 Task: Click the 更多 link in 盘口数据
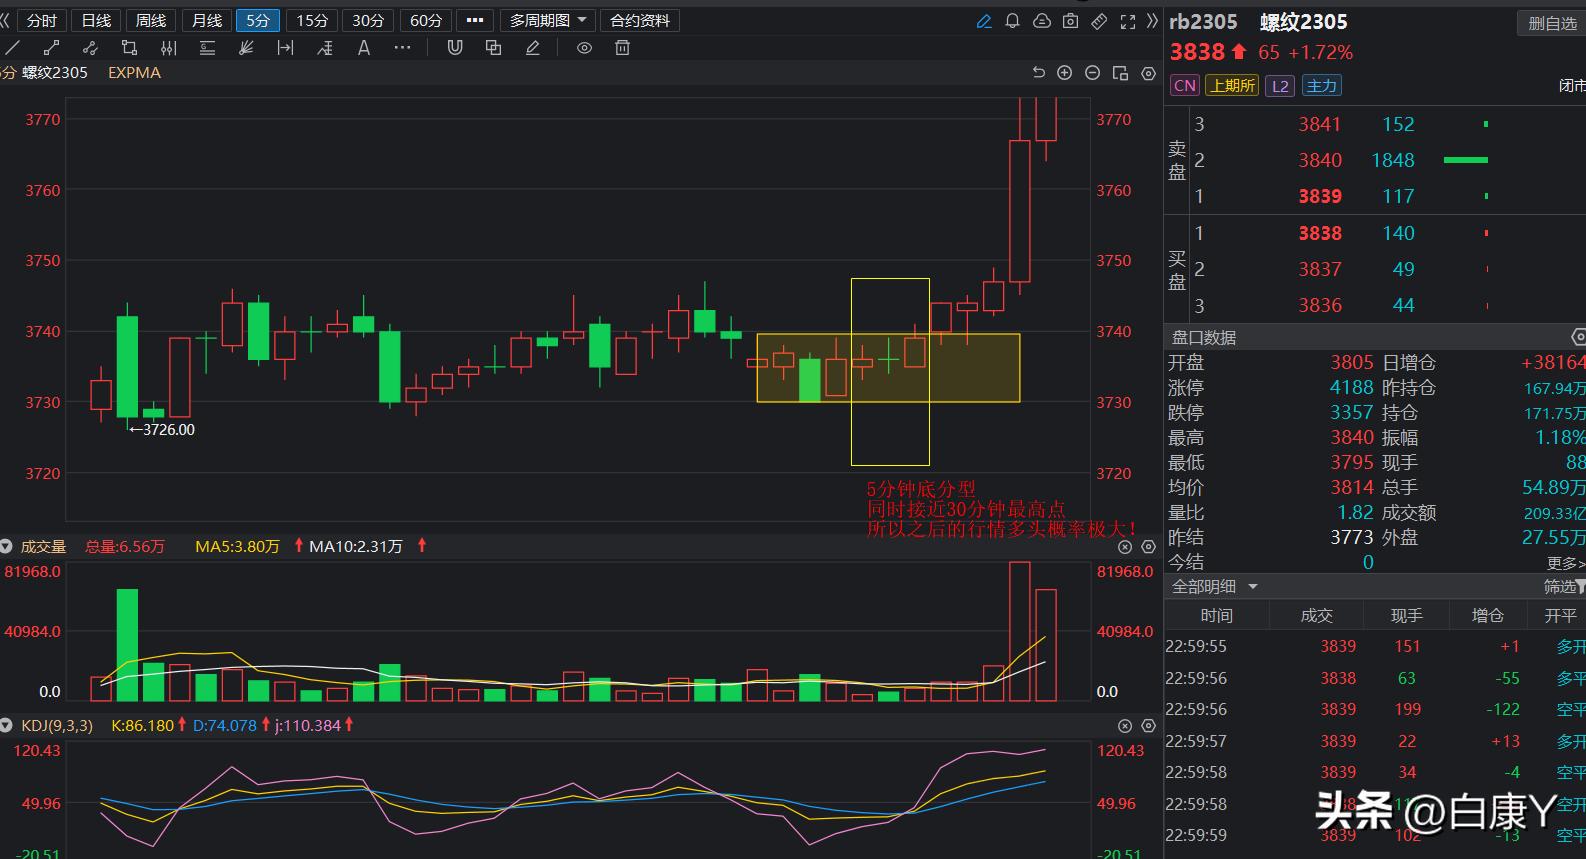[1565, 563]
